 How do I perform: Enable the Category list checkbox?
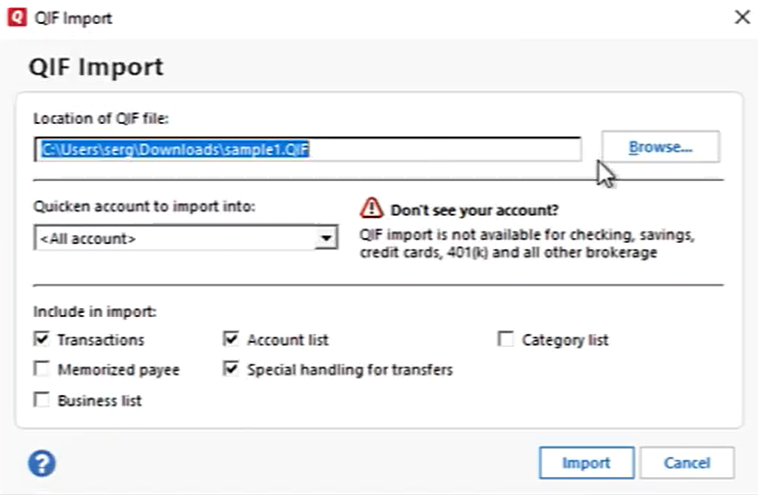506,339
